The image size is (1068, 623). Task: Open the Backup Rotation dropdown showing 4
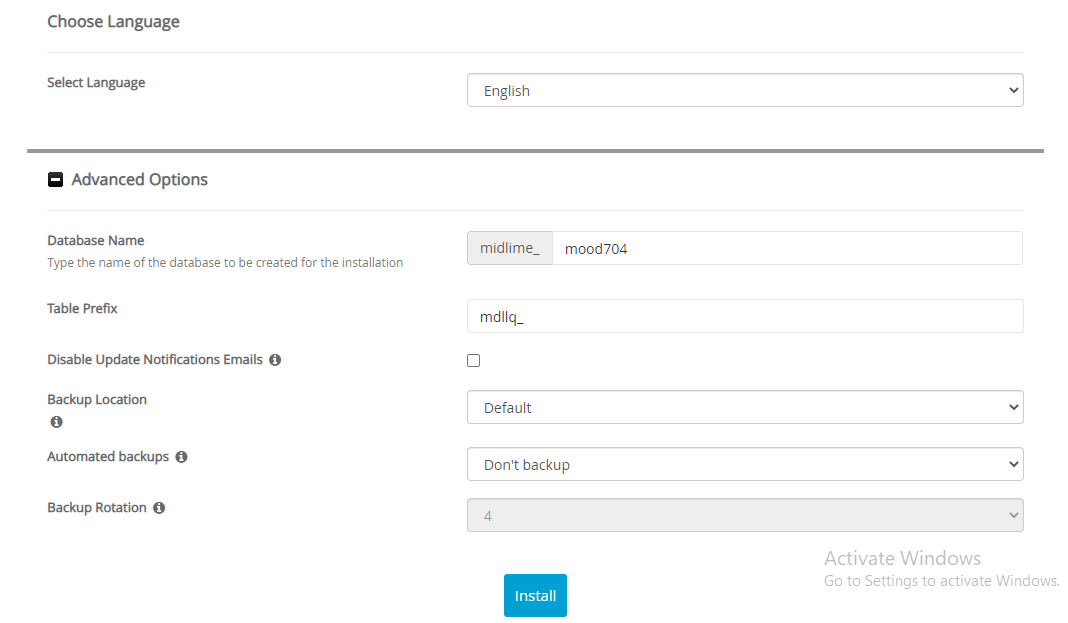(744, 514)
